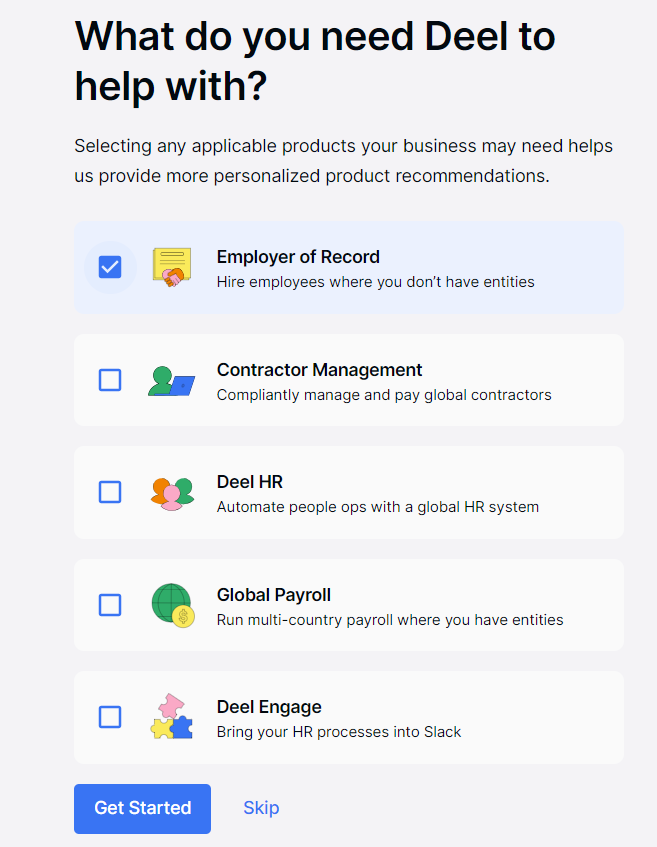The height and width of the screenshot is (847, 657).
Task: Select the Deel Engage checkbox
Action: (110, 717)
